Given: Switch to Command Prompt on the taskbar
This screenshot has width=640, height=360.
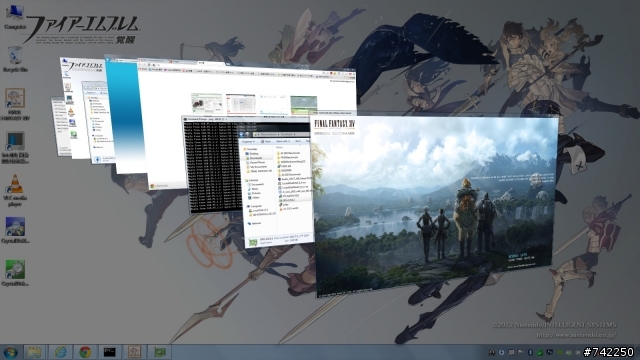Looking at the screenshot, I should [x=109, y=352].
